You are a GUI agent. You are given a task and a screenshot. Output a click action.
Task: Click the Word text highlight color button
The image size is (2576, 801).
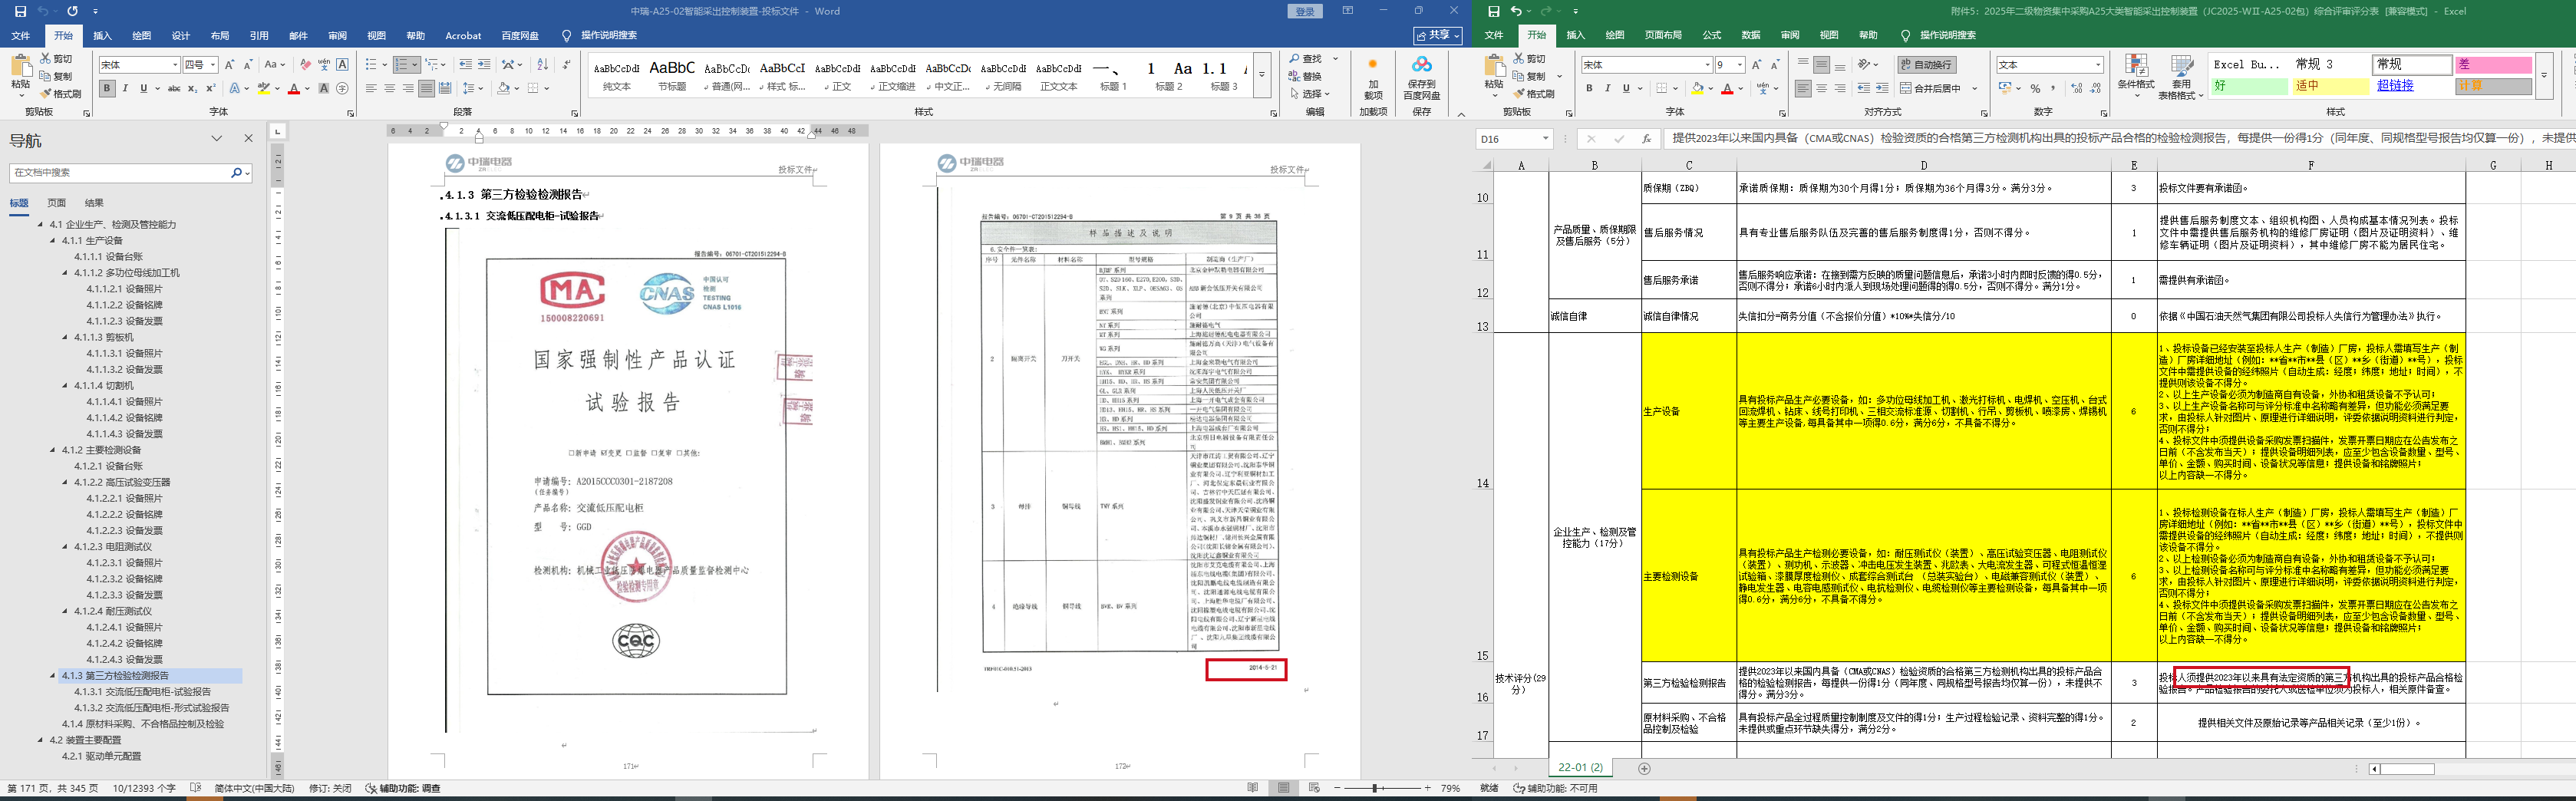point(263,89)
